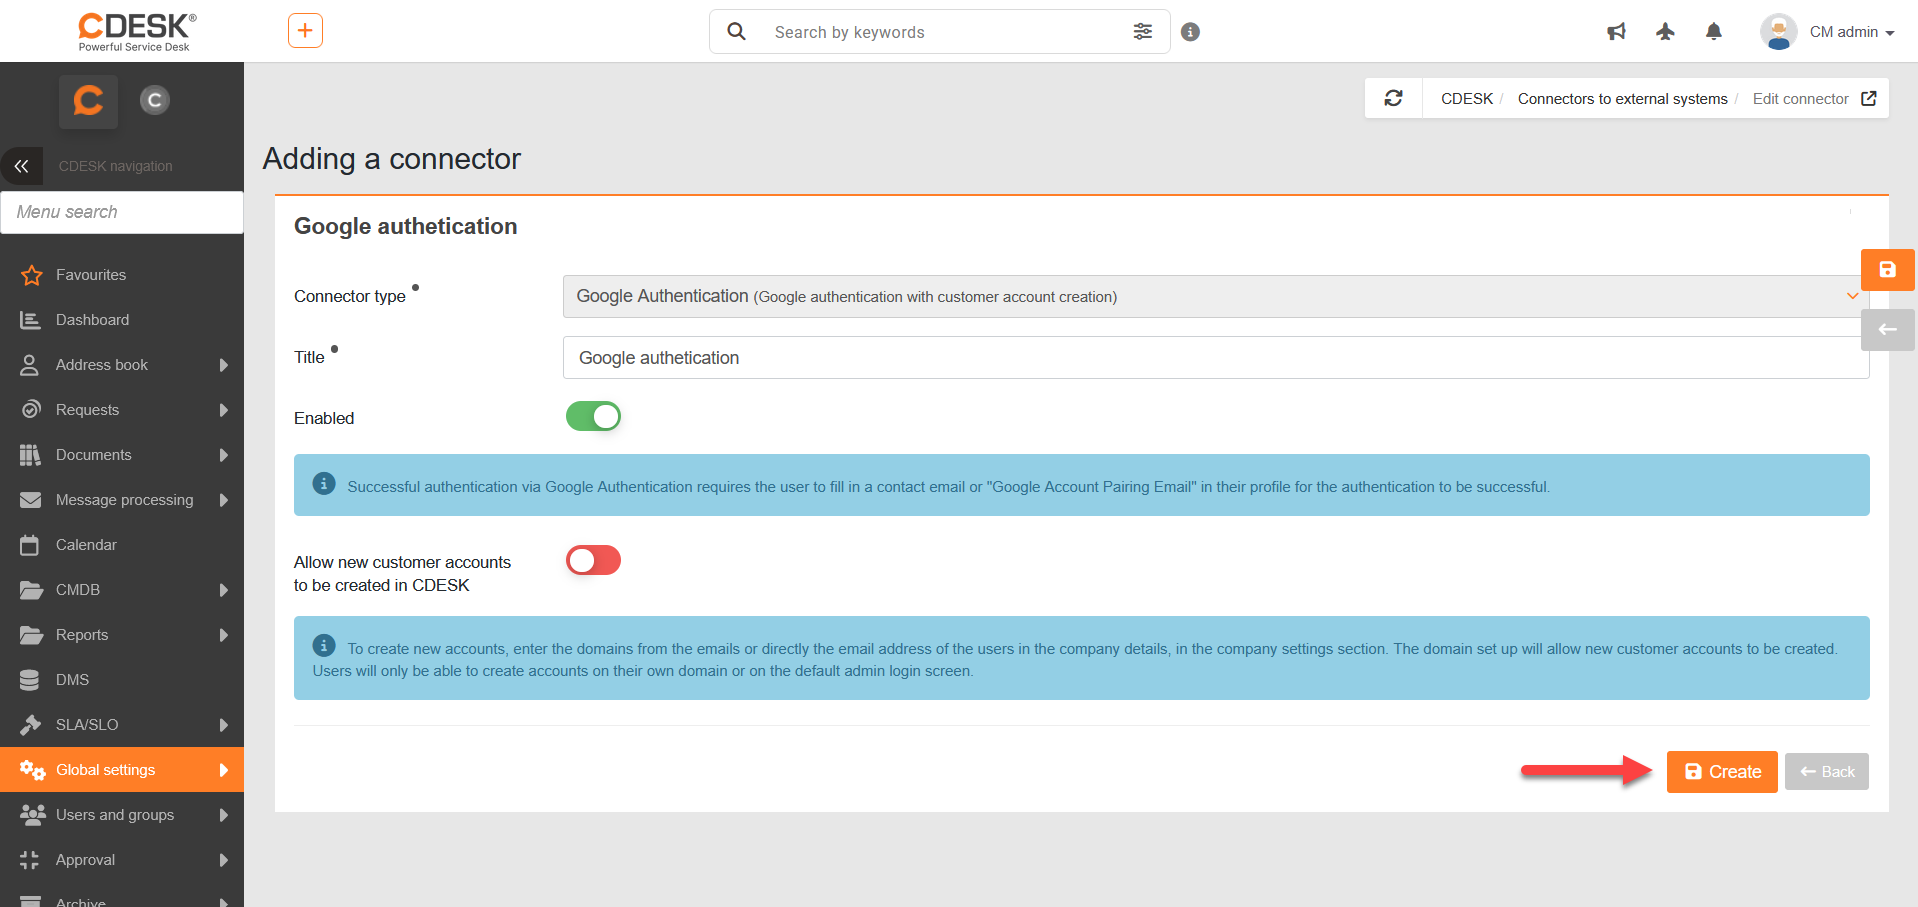Open advanced search filter options
The image size is (1918, 907).
tap(1142, 32)
